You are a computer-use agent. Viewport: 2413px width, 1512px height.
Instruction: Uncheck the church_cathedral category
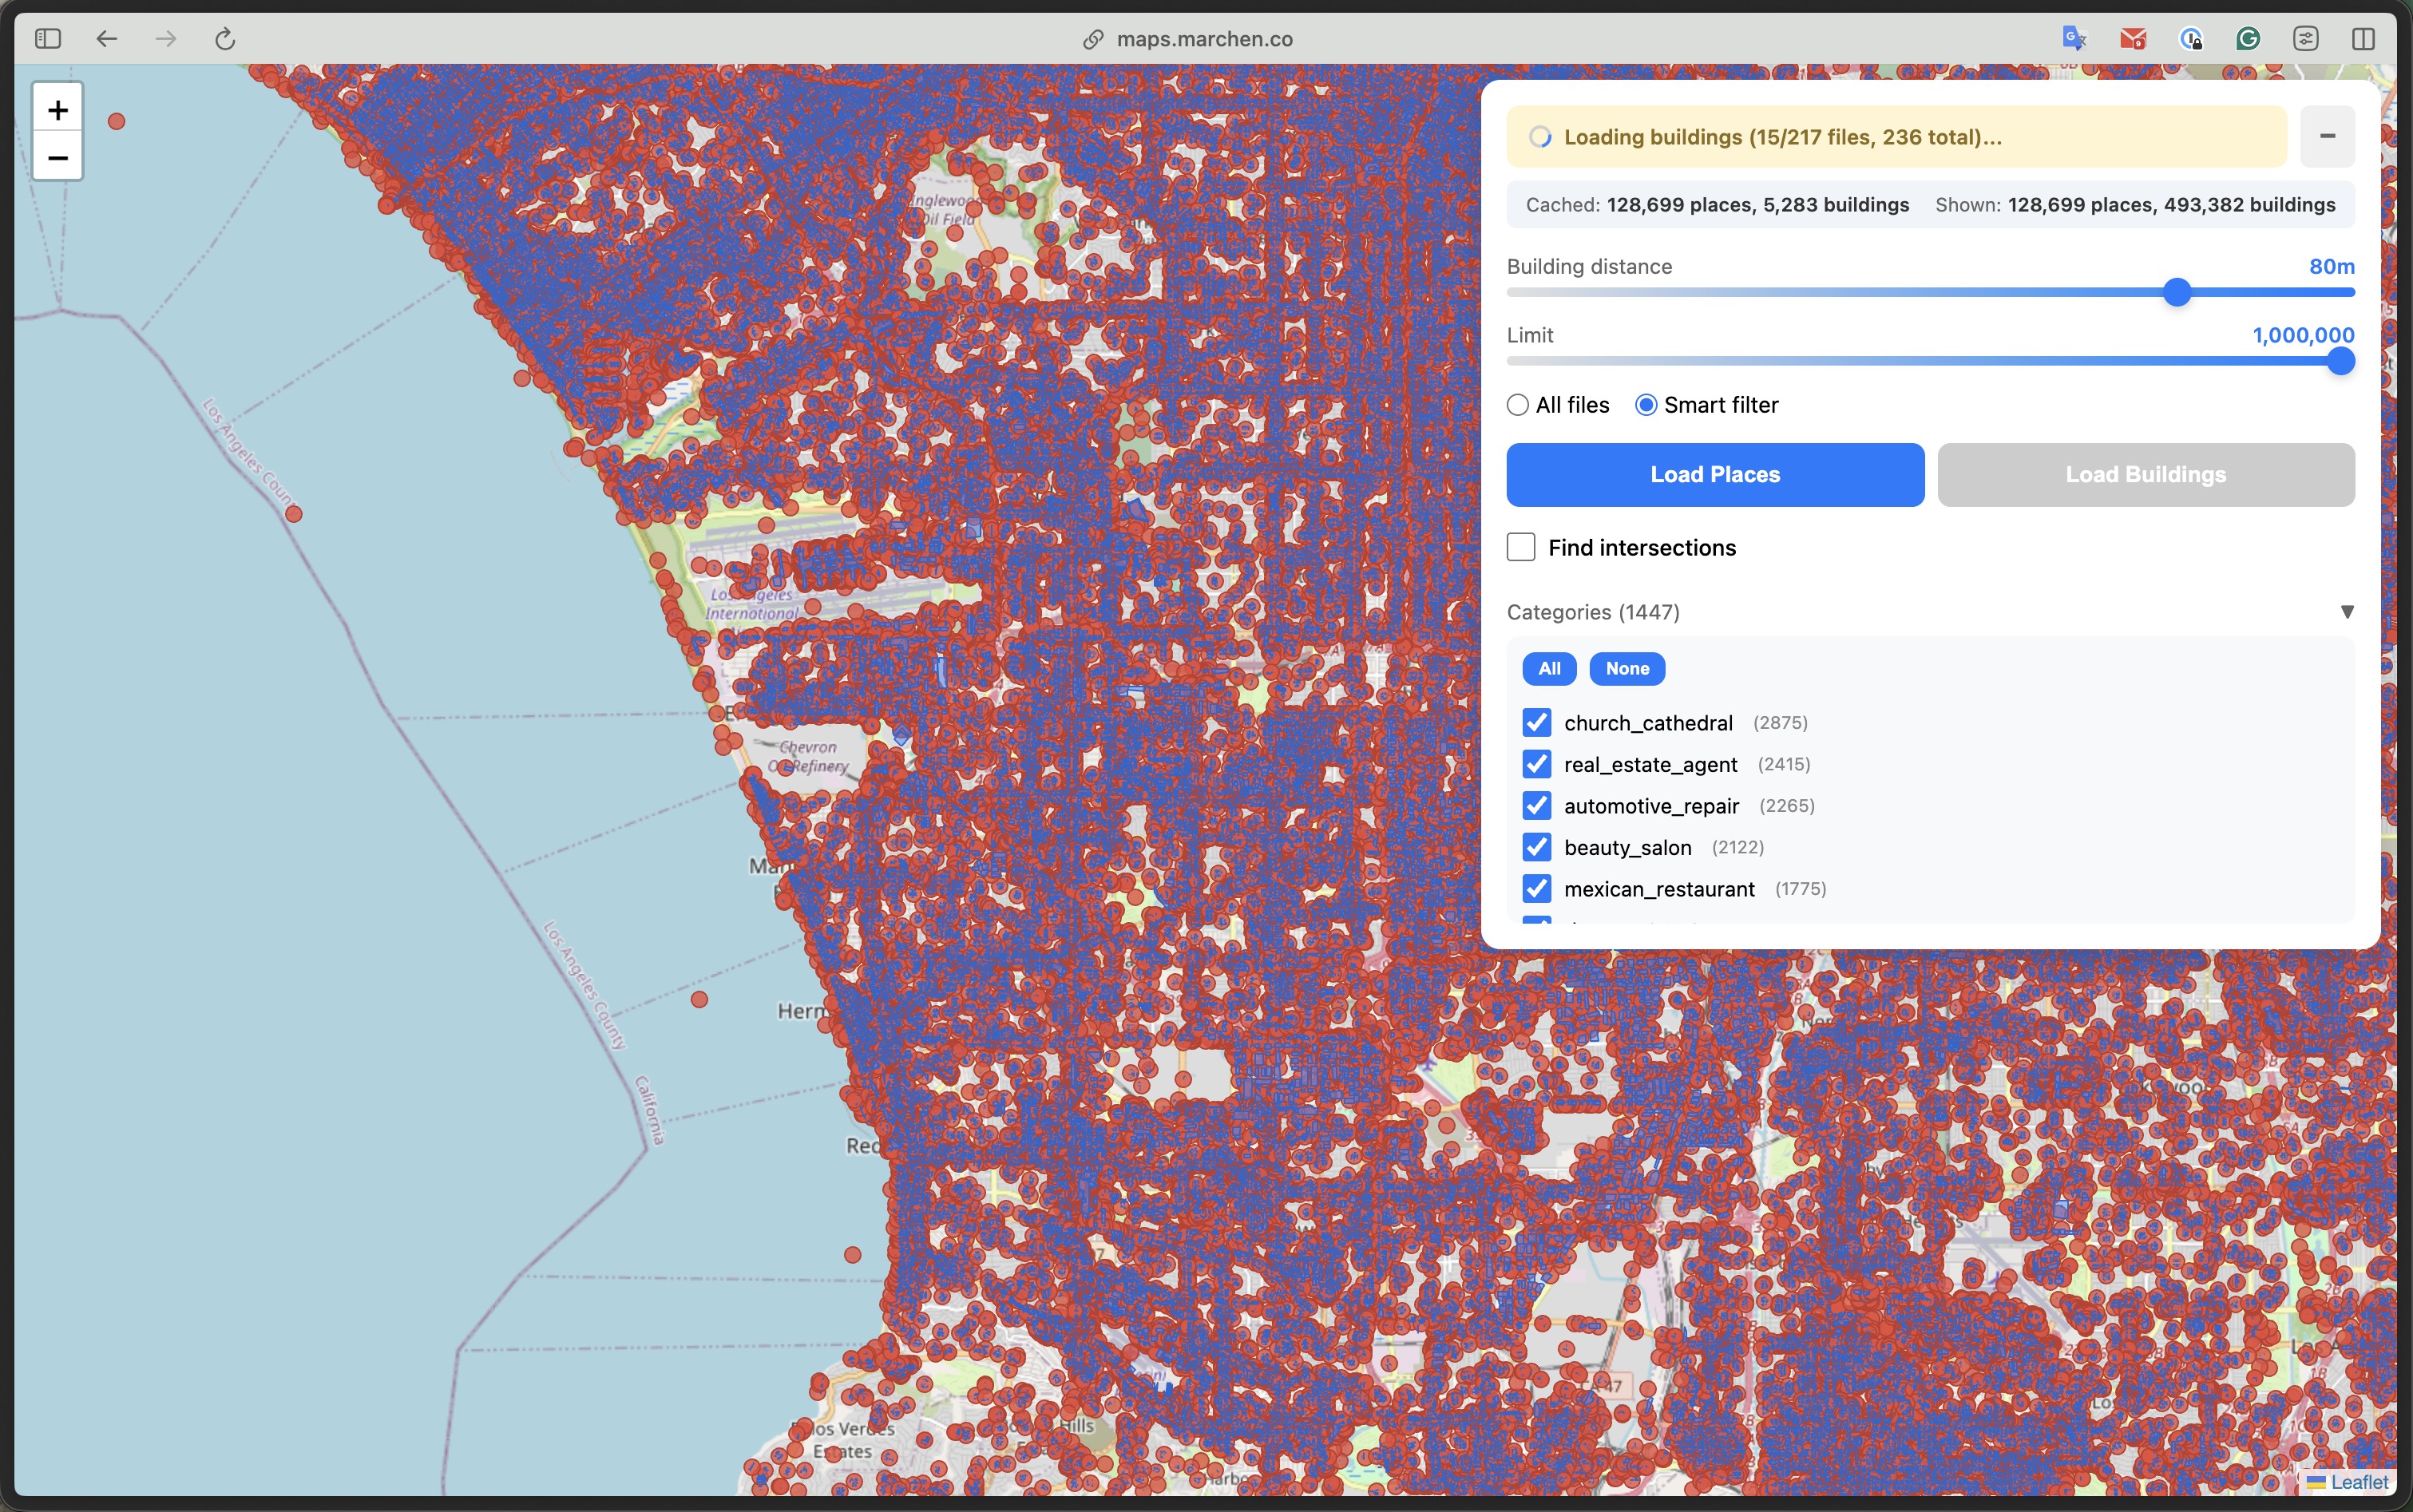tap(1536, 722)
